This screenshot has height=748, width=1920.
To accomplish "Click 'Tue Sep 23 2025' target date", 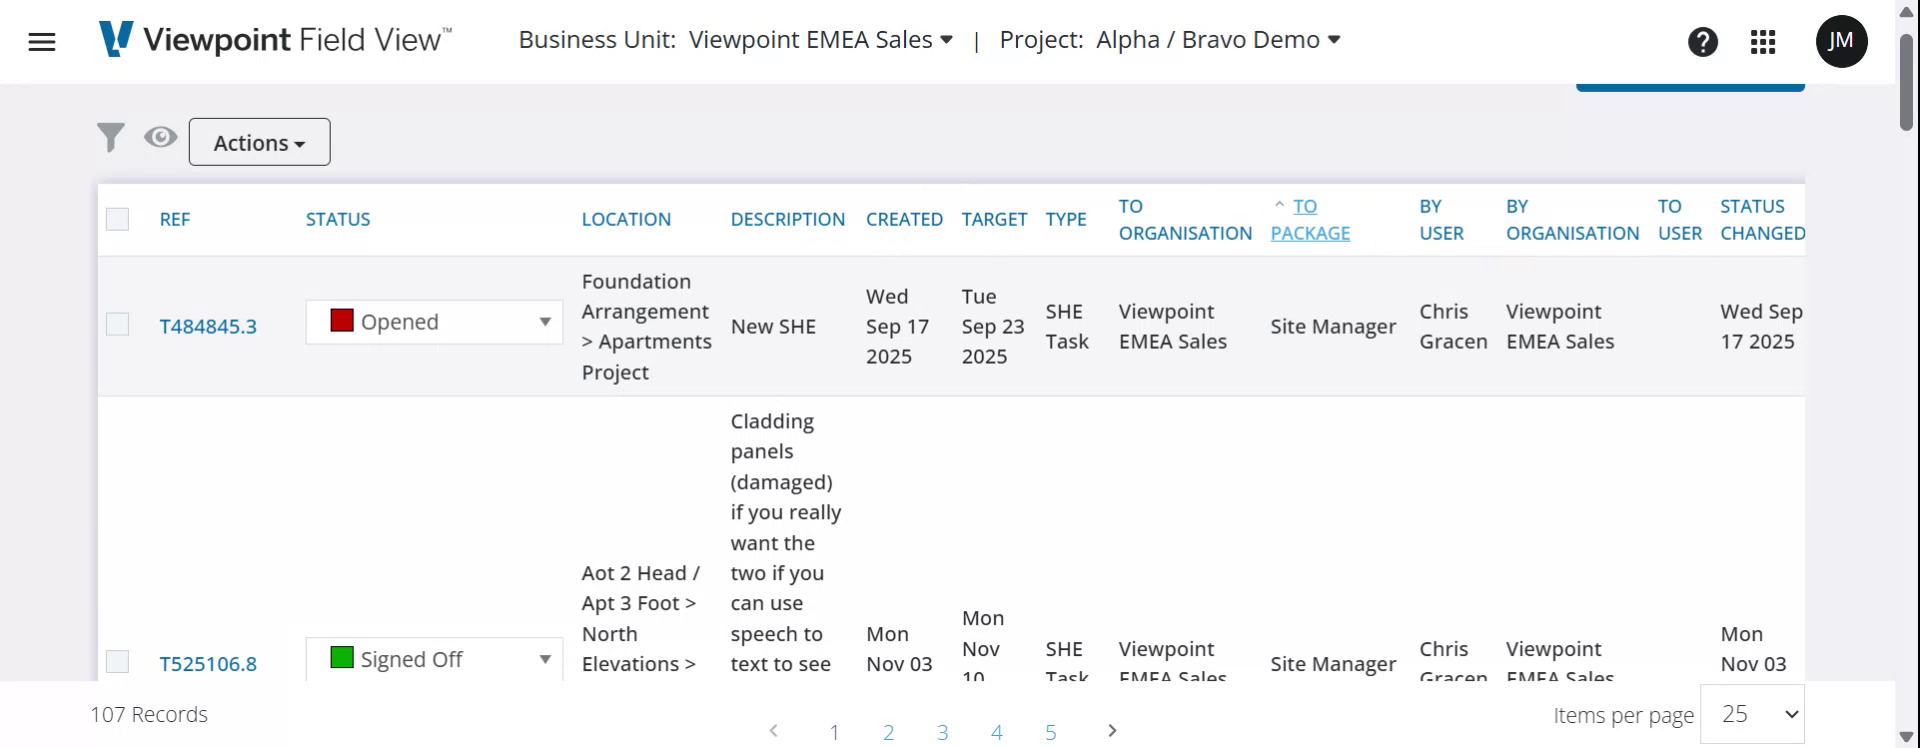I will [x=993, y=326].
